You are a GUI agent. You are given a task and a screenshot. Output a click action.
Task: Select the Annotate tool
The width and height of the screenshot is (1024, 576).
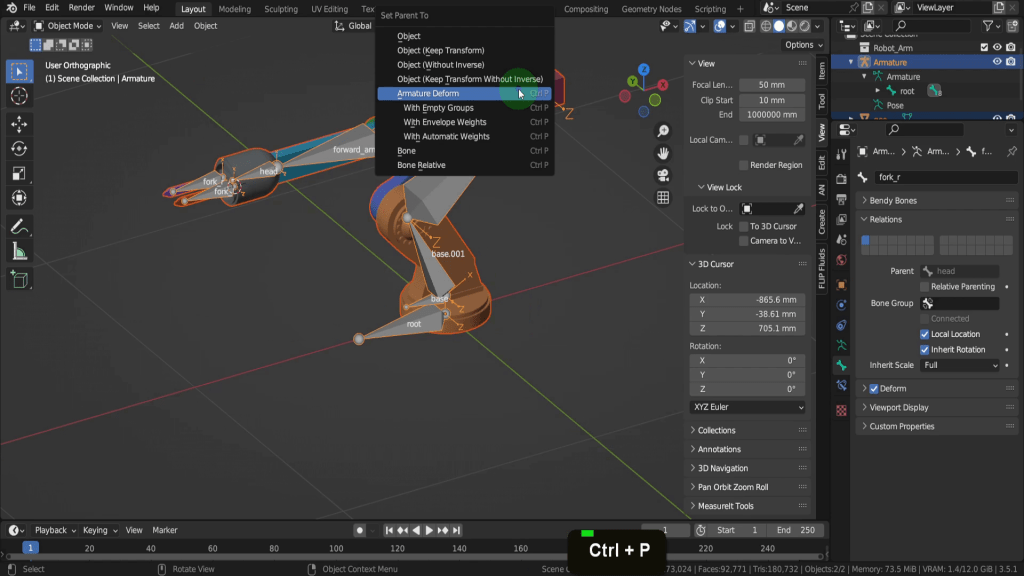click(x=19, y=227)
